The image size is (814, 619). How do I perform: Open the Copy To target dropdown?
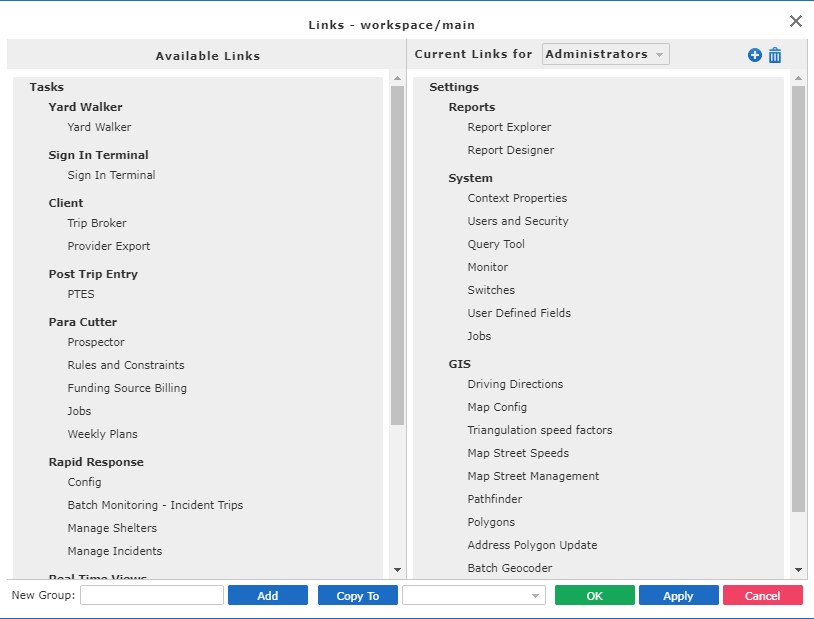(x=473, y=595)
